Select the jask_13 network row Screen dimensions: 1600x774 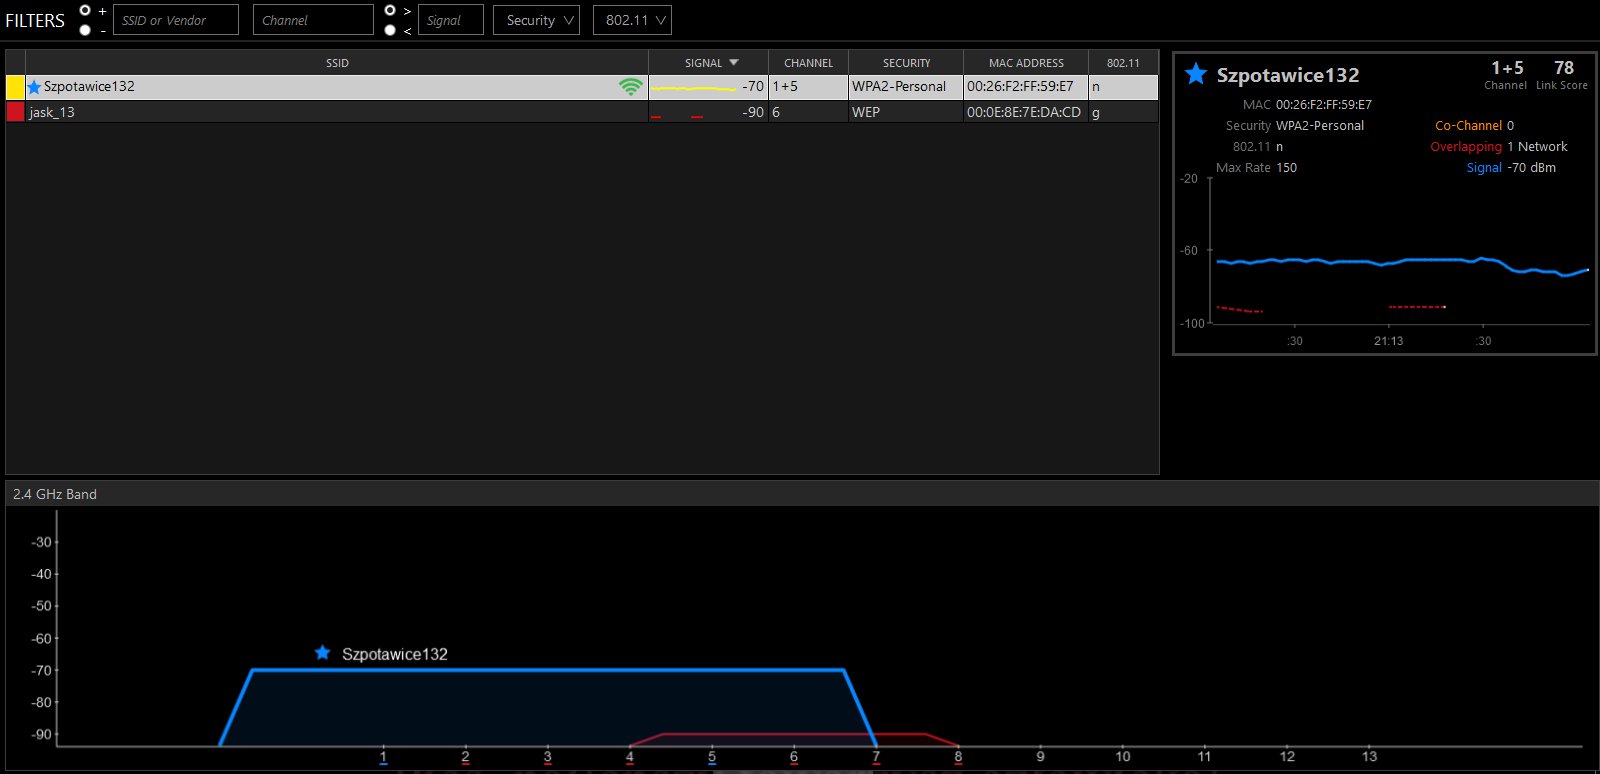[582, 112]
